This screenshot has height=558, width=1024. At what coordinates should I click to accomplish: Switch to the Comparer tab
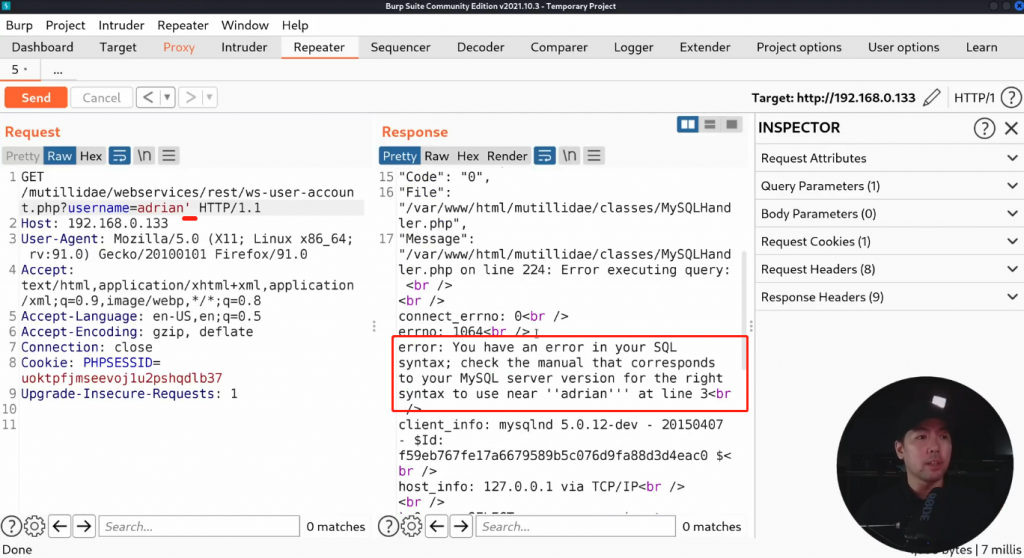[x=559, y=47]
